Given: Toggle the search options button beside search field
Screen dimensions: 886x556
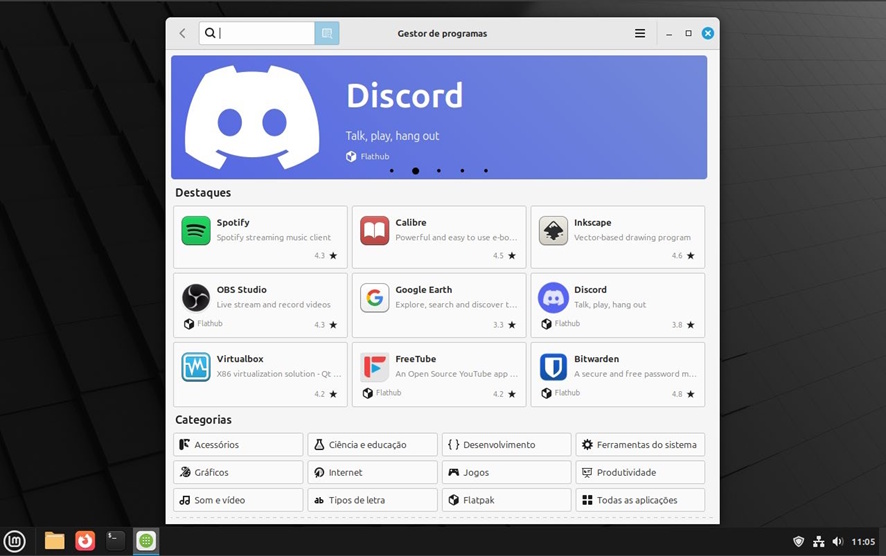Looking at the screenshot, I should 327,33.
